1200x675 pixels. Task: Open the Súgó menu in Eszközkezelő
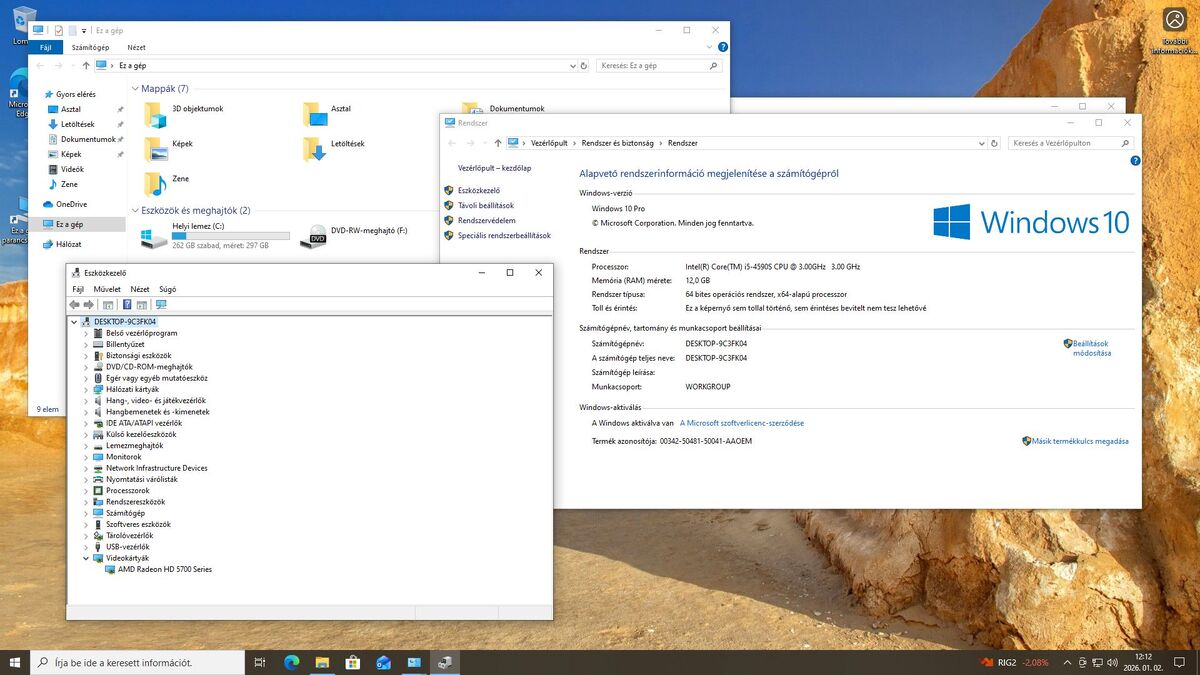click(168, 289)
